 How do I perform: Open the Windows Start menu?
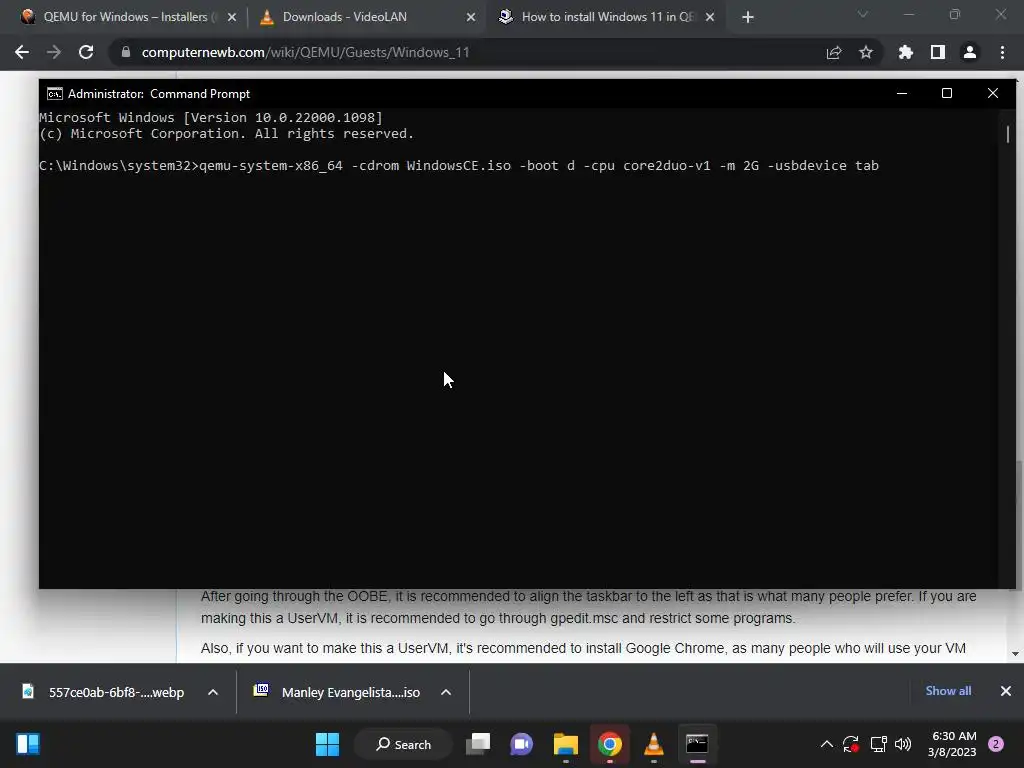click(x=327, y=744)
